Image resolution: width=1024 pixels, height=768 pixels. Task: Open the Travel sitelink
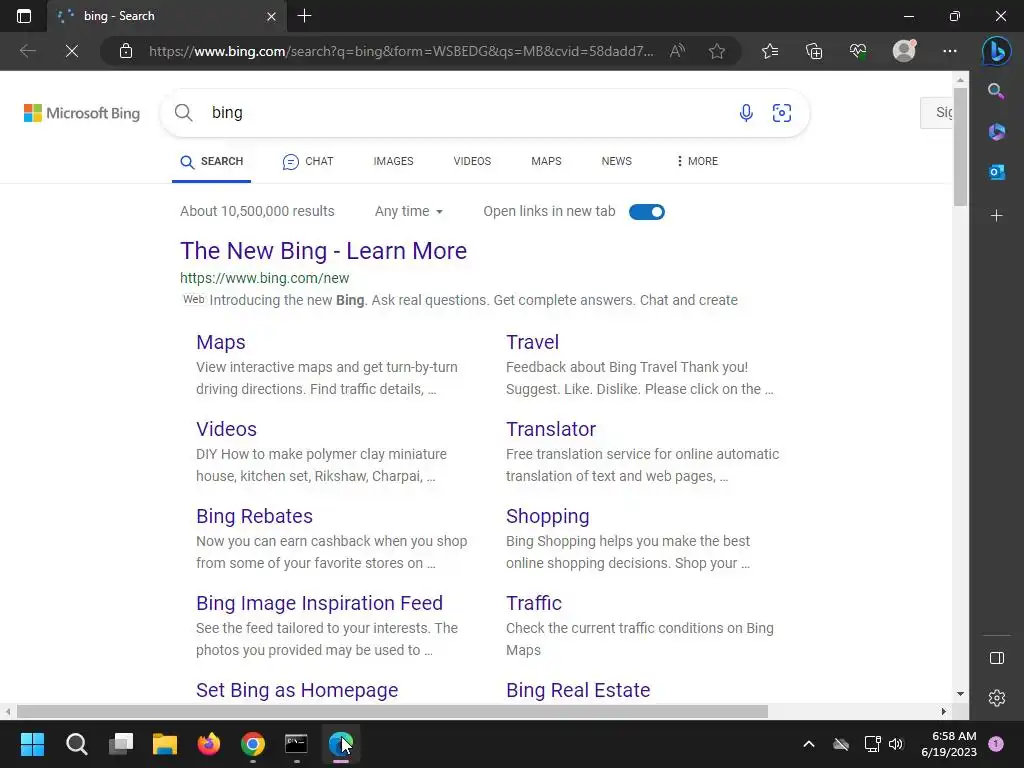[x=532, y=342]
